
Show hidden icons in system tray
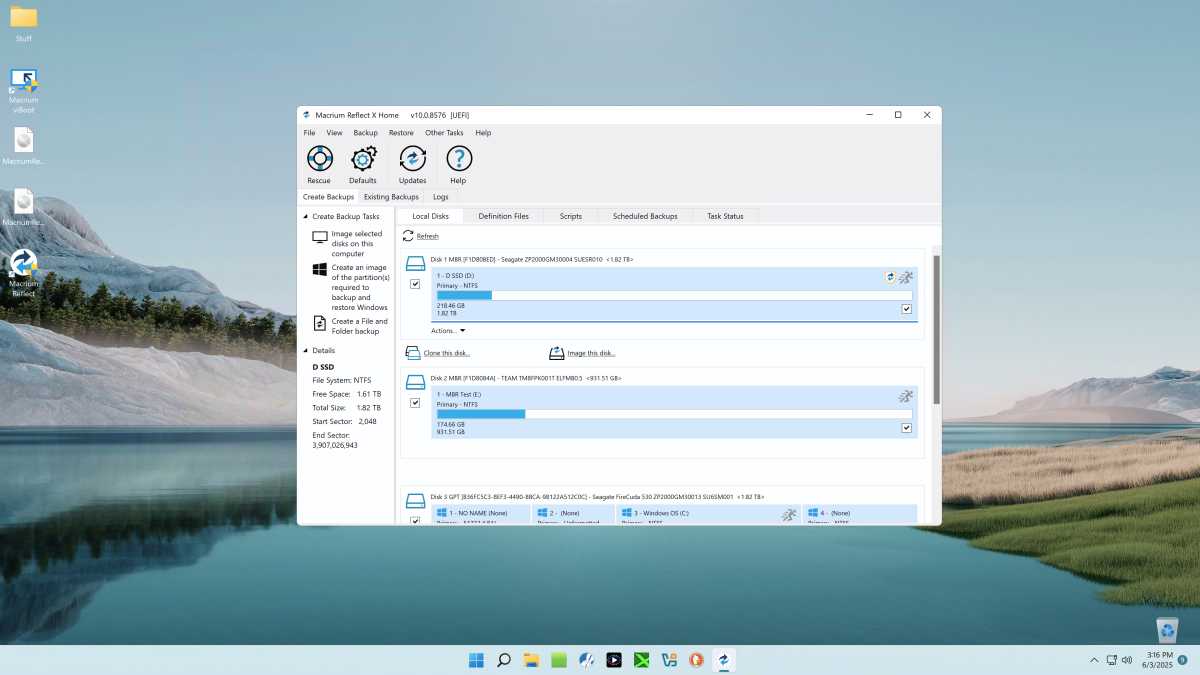point(1094,660)
